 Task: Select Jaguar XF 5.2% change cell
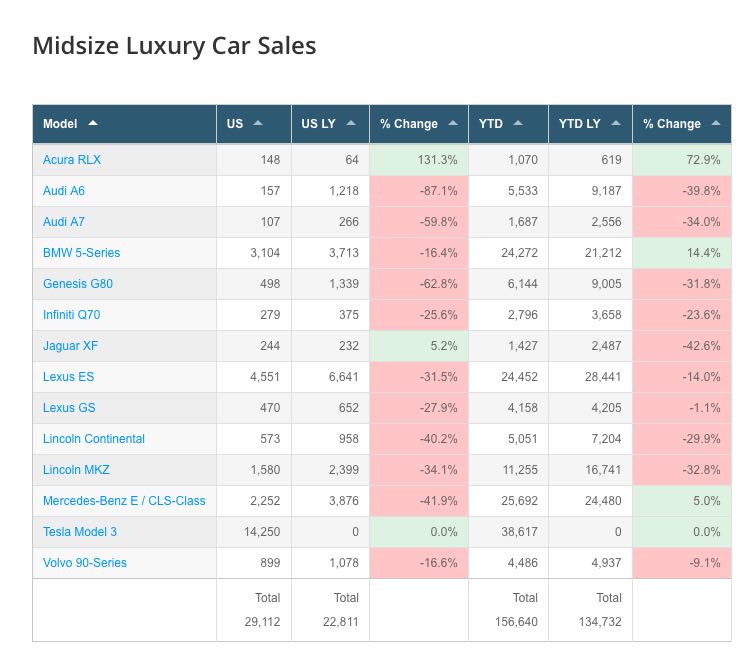[419, 346]
